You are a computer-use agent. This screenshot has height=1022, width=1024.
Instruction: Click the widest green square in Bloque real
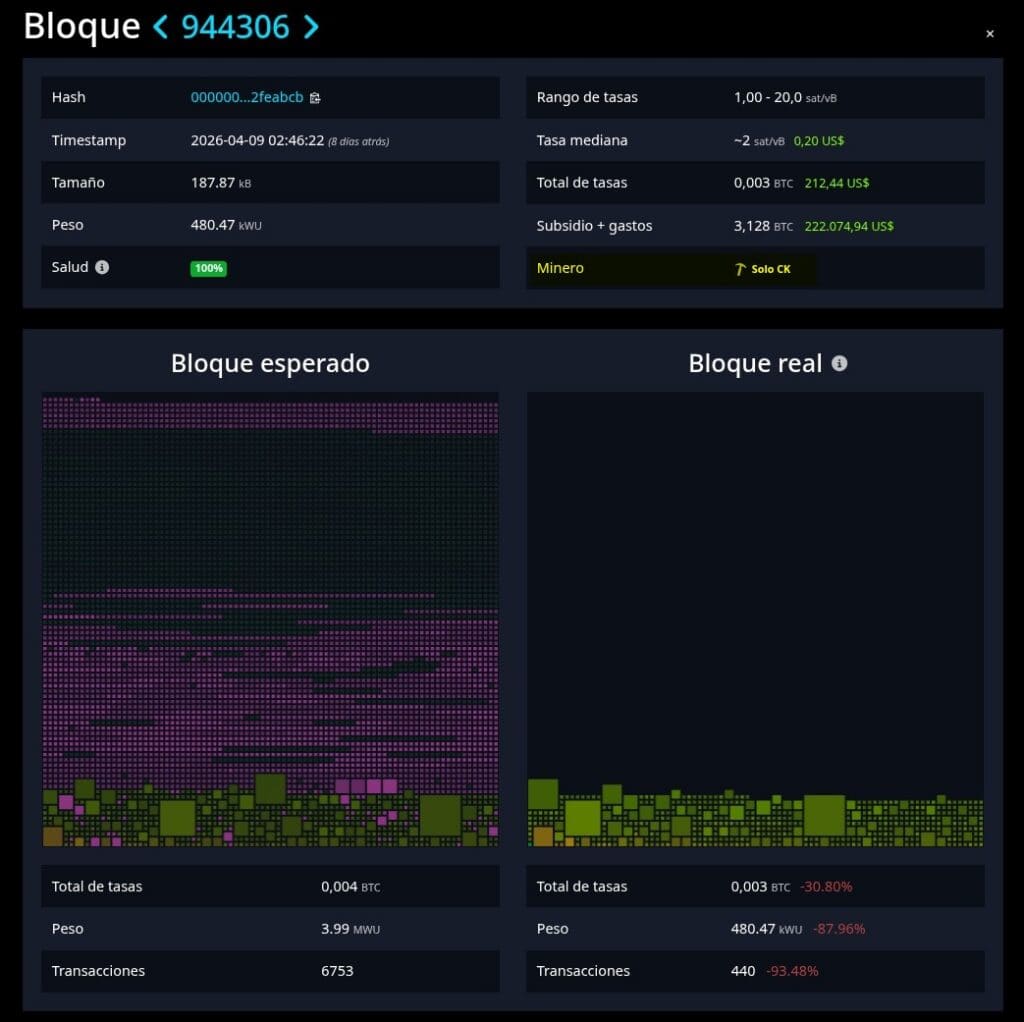point(824,815)
